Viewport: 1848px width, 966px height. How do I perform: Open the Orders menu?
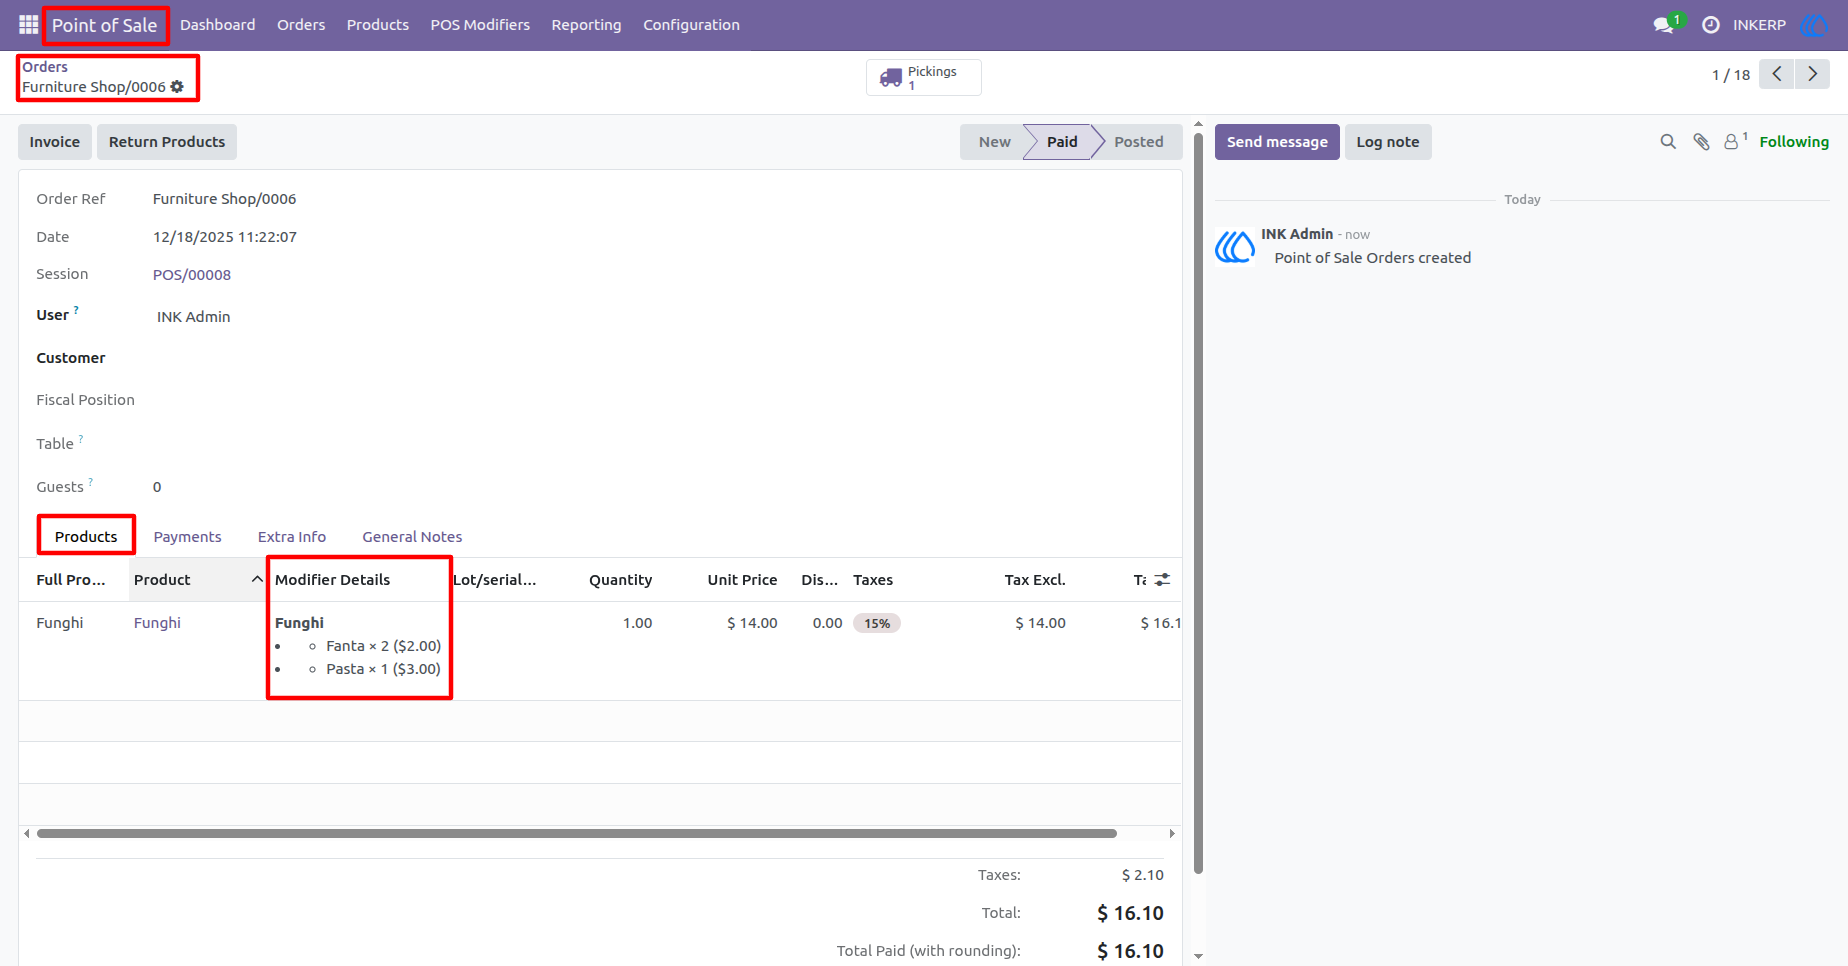(301, 25)
